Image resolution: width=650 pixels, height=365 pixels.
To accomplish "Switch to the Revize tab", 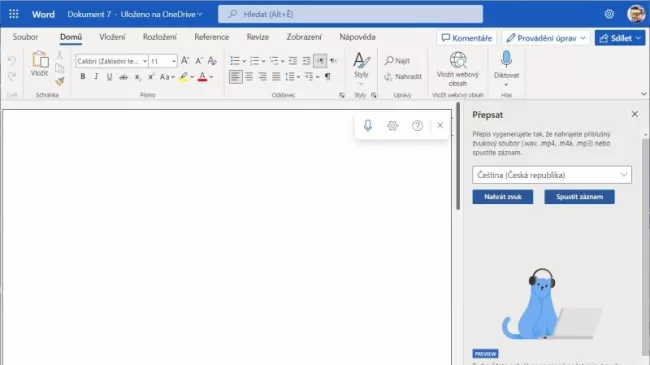I will (x=258, y=37).
